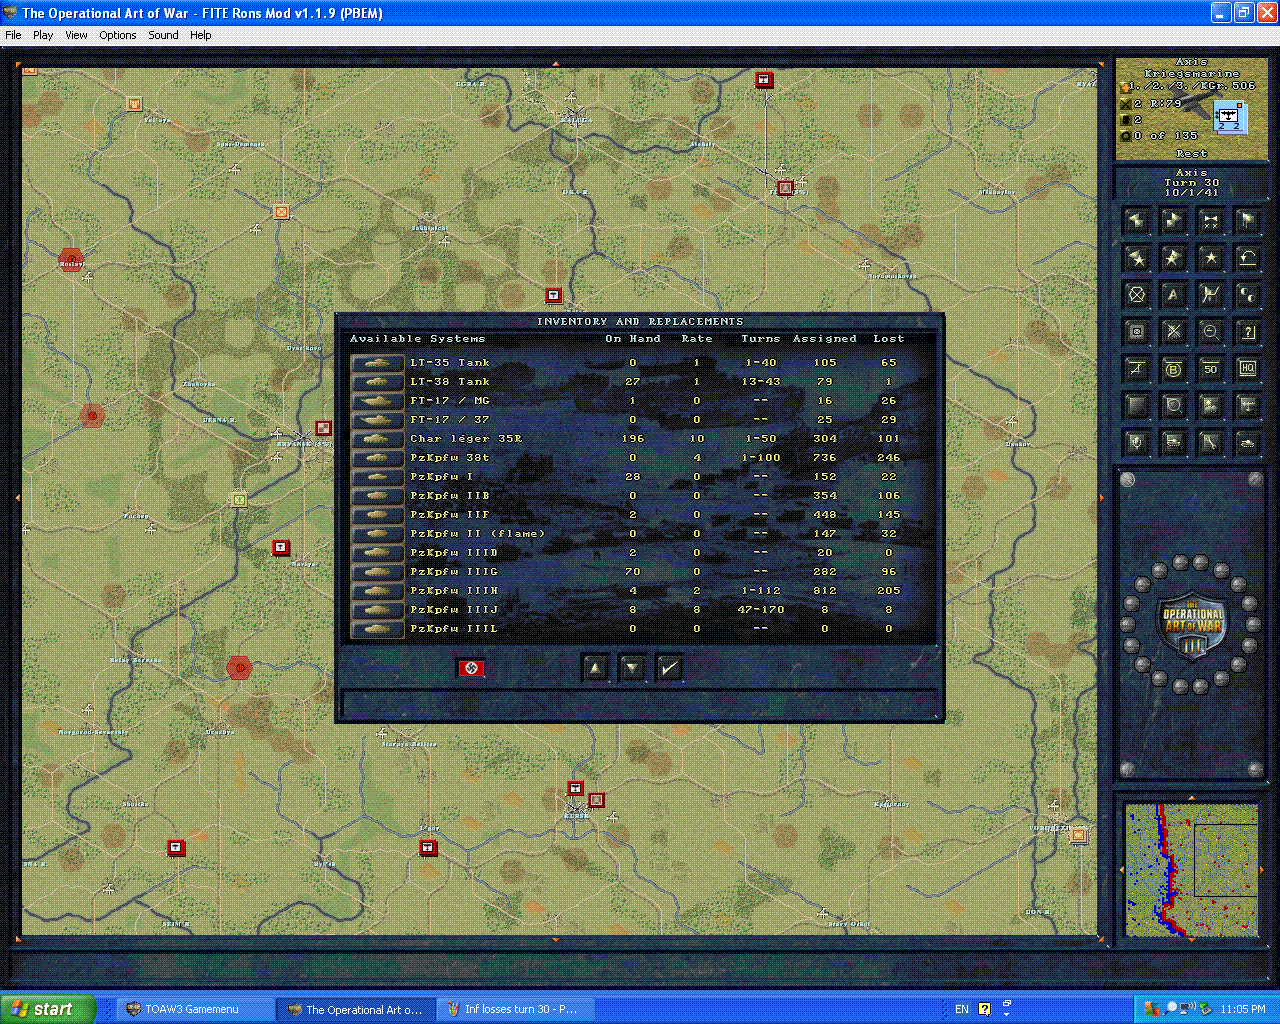
Task: Click the 13-43 turns value
Action: click(760, 382)
